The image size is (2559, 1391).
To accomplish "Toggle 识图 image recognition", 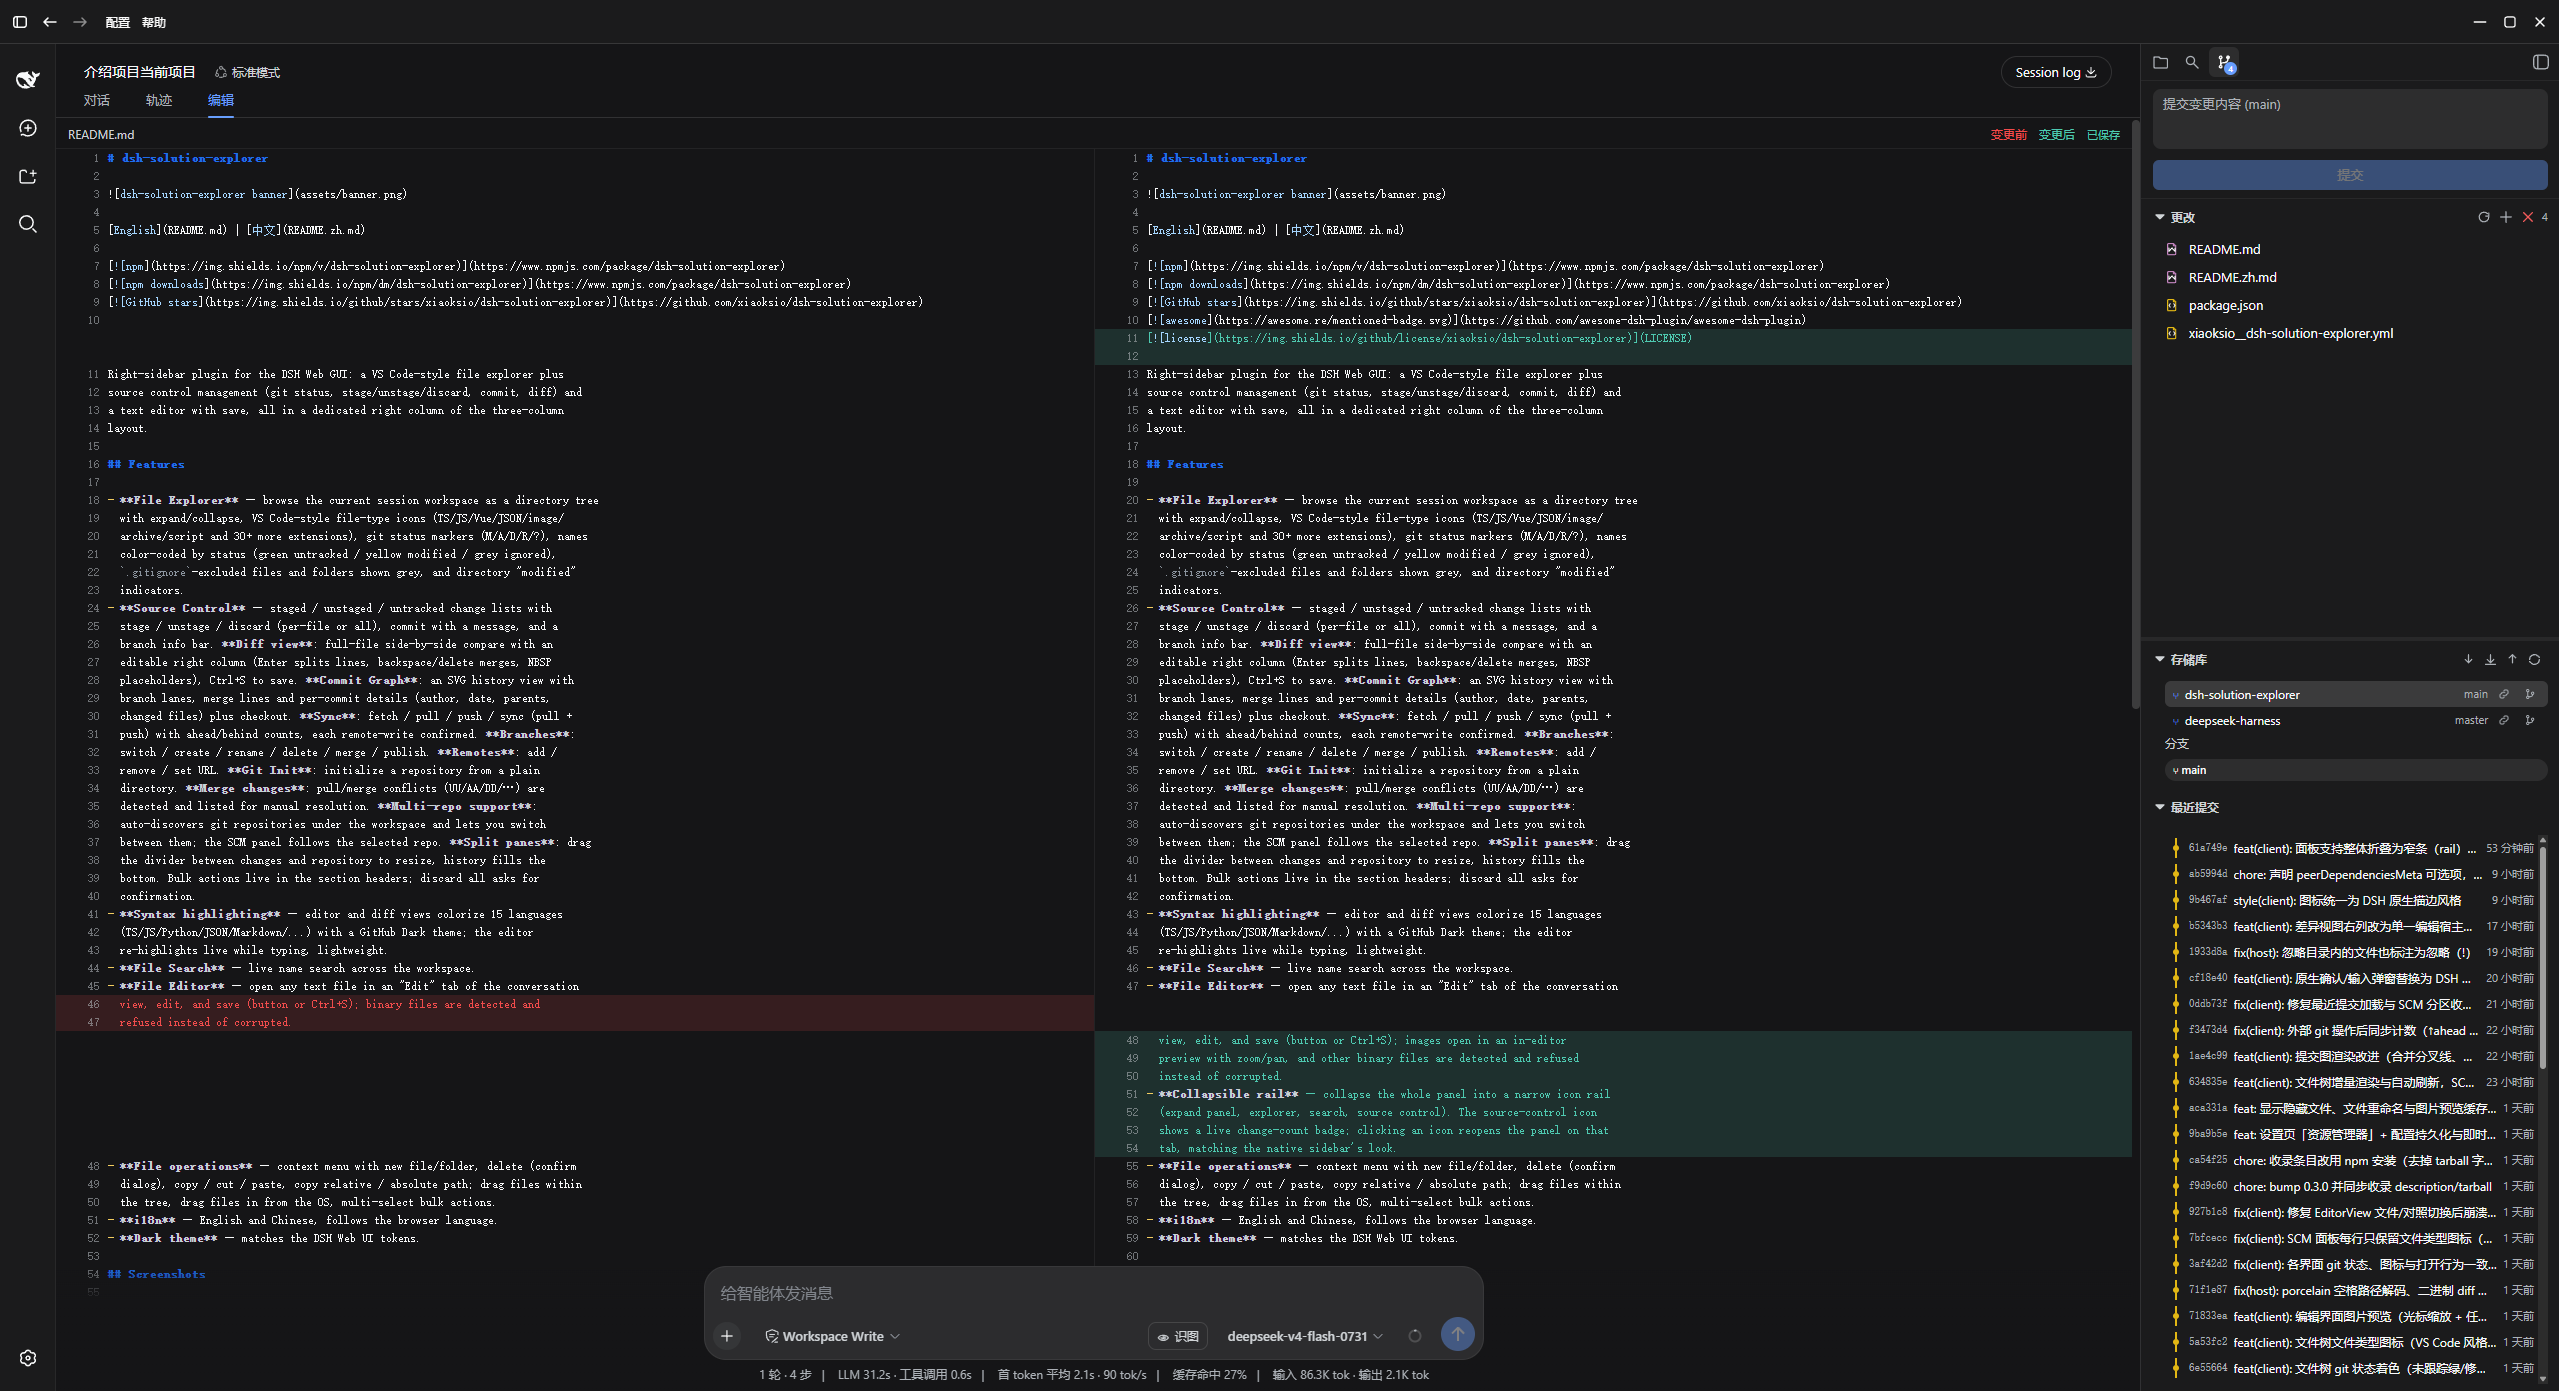I will point(1178,1336).
